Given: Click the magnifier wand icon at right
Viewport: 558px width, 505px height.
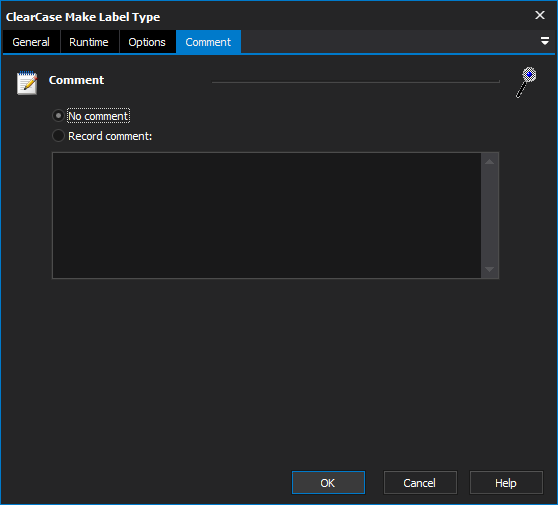Looking at the screenshot, I should click(x=526, y=82).
